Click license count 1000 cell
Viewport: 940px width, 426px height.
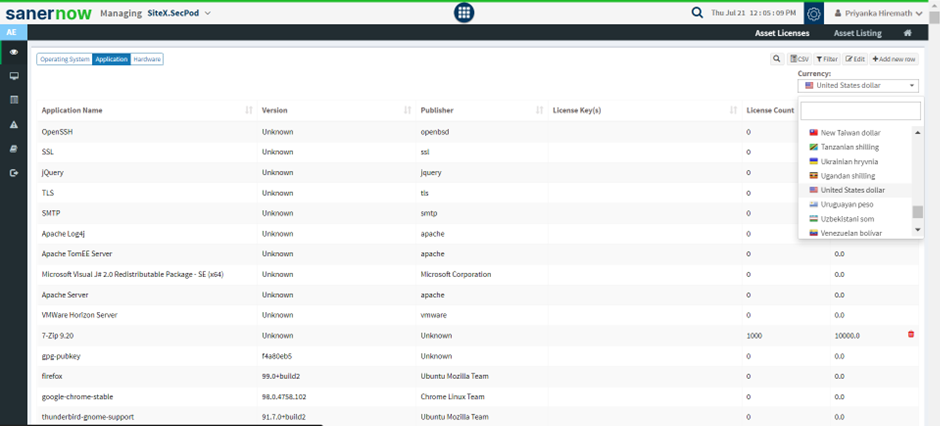[x=754, y=336]
